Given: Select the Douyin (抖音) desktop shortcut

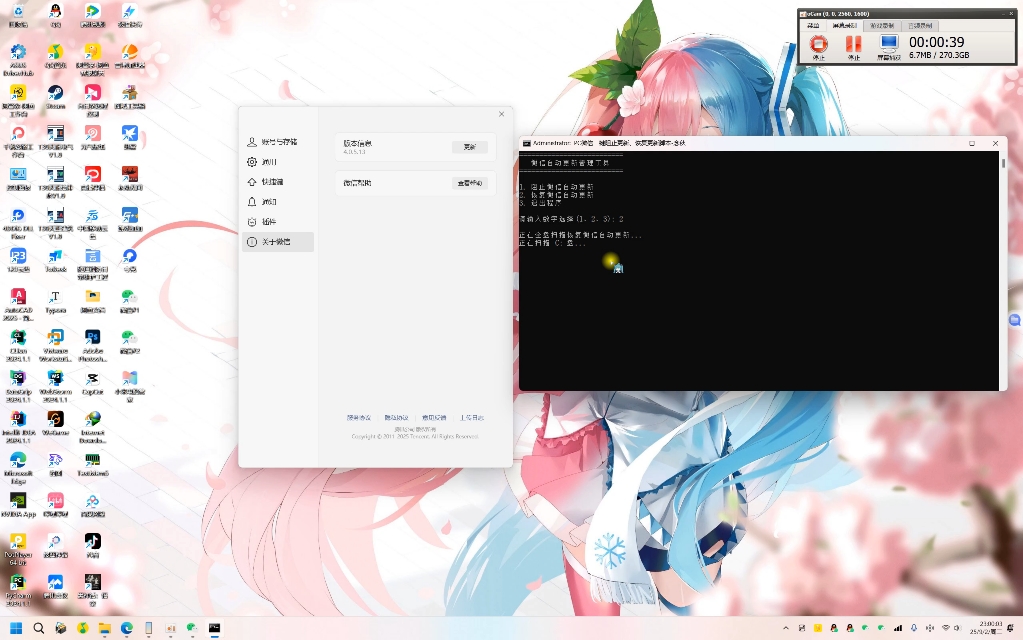Looking at the screenshot, I should (93, 546).
